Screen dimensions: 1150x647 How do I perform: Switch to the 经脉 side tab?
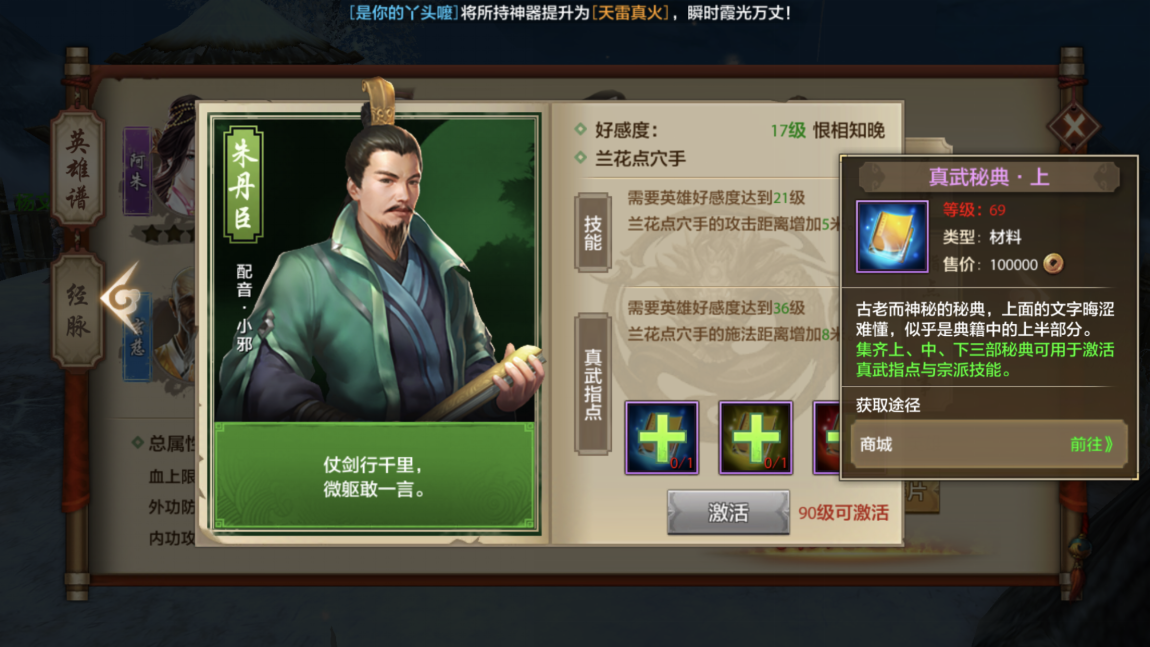click(78, 310)
